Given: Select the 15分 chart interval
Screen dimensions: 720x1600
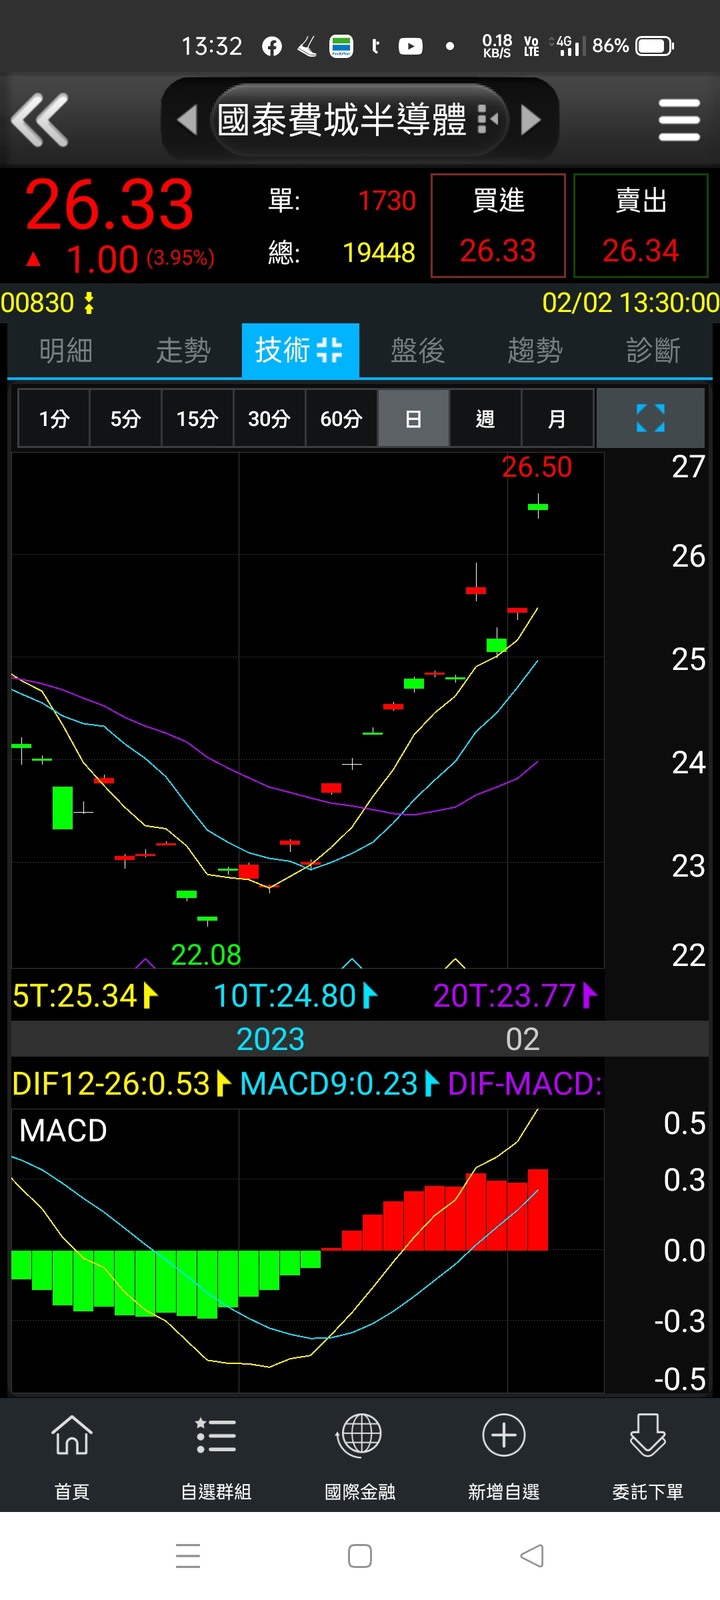Looking at the screenshot, I should (x=197, y=418).
